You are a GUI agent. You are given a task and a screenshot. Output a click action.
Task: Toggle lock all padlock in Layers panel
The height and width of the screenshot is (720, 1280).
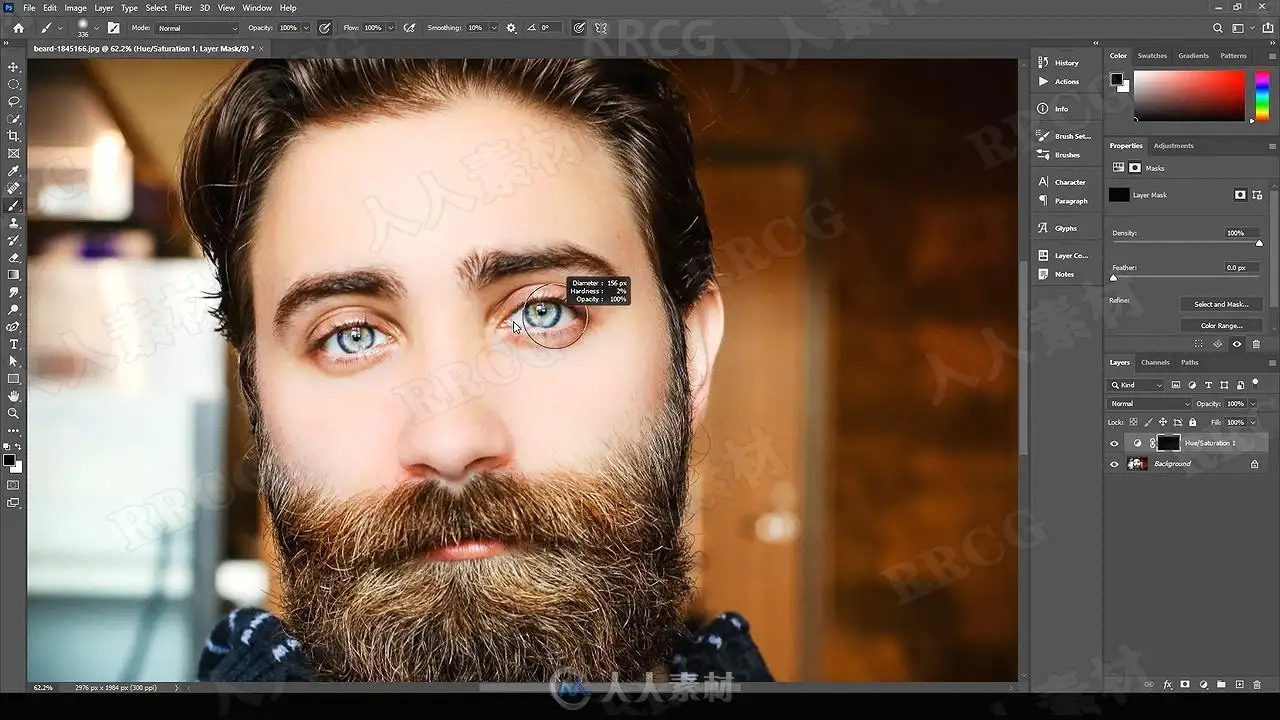1192,422
